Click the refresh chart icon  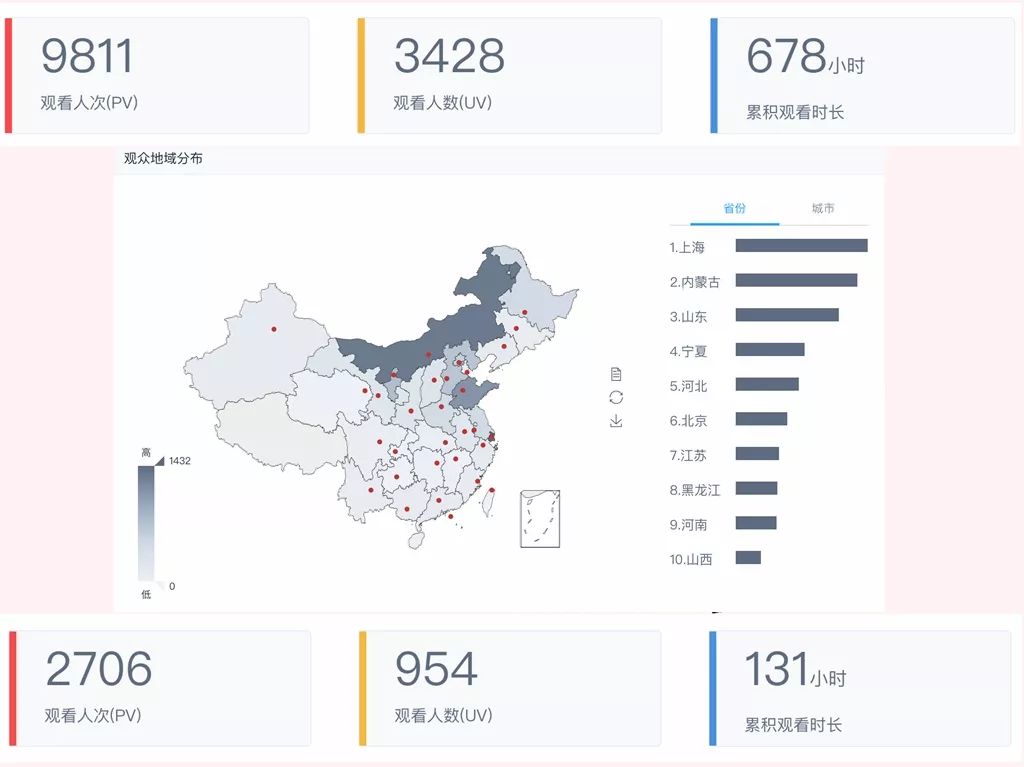coord(615,398)
